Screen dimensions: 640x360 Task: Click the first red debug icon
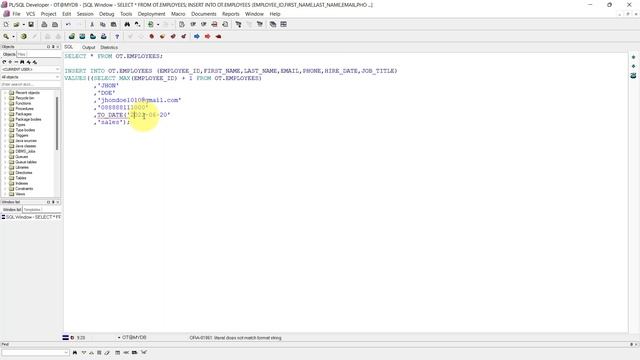(x=151, y=36)
